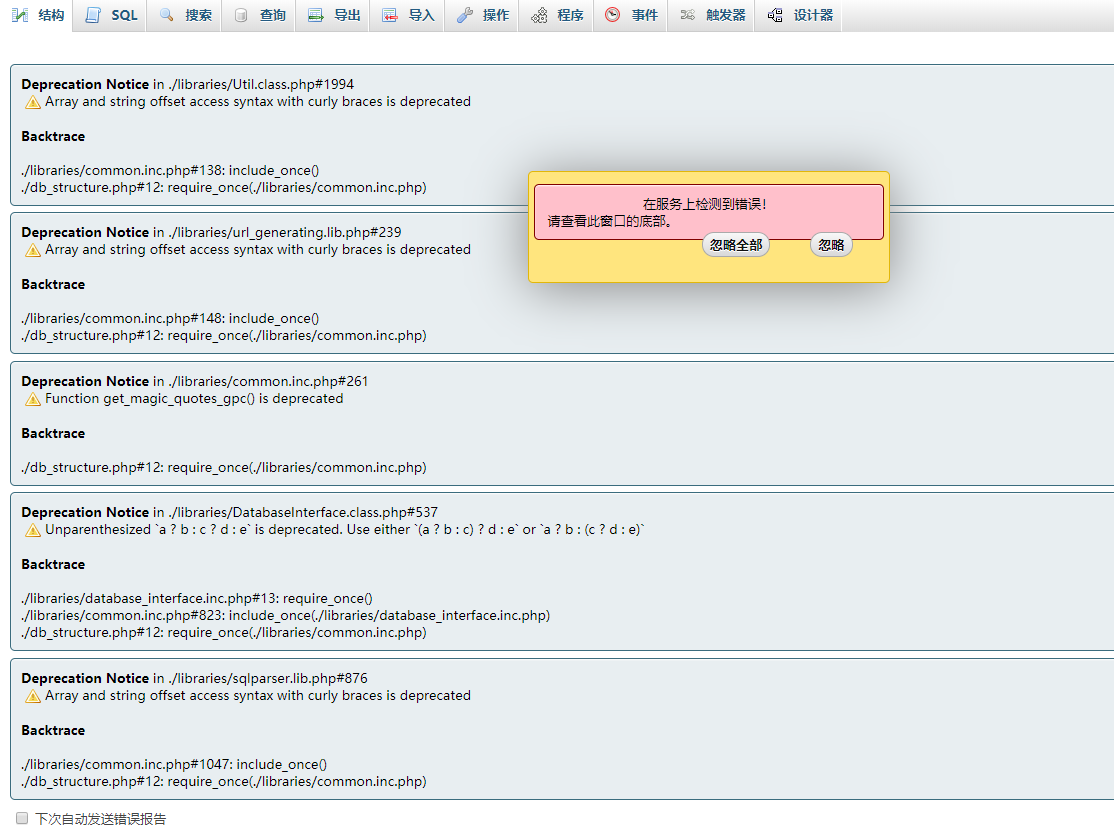Click the 导入 (Import) icon
This screenshot has width=1114, height=832.
(389, 15)
